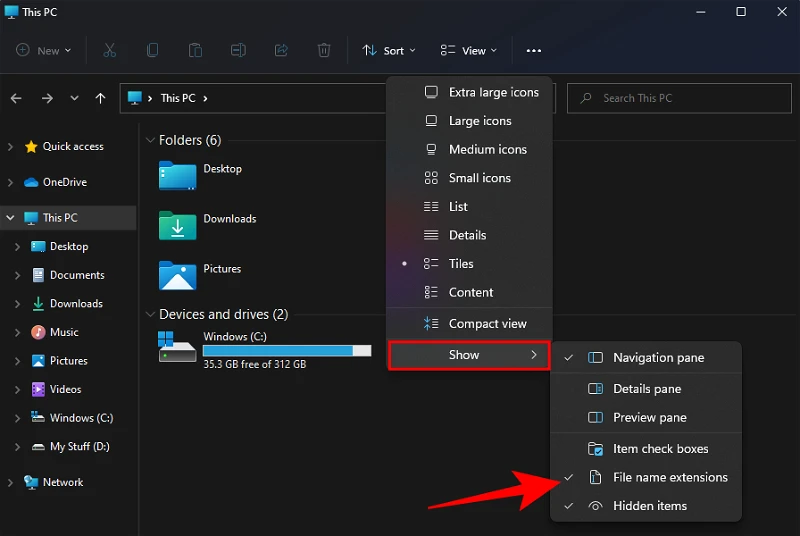Choose List view from menu

pyautogui.click(x=469, y=207)
